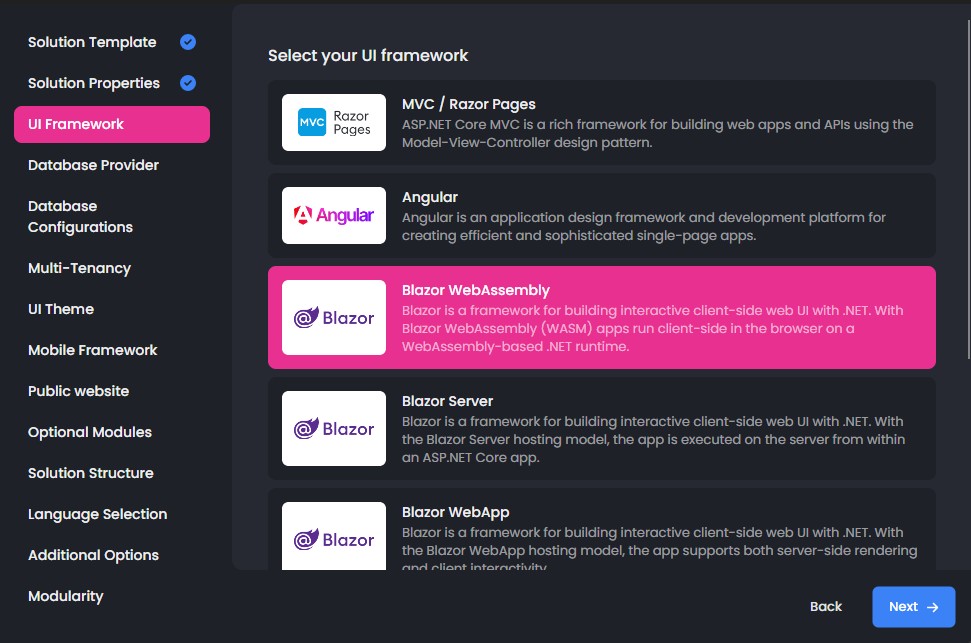Select the MVC / Razor Pages option

[601, 123]
